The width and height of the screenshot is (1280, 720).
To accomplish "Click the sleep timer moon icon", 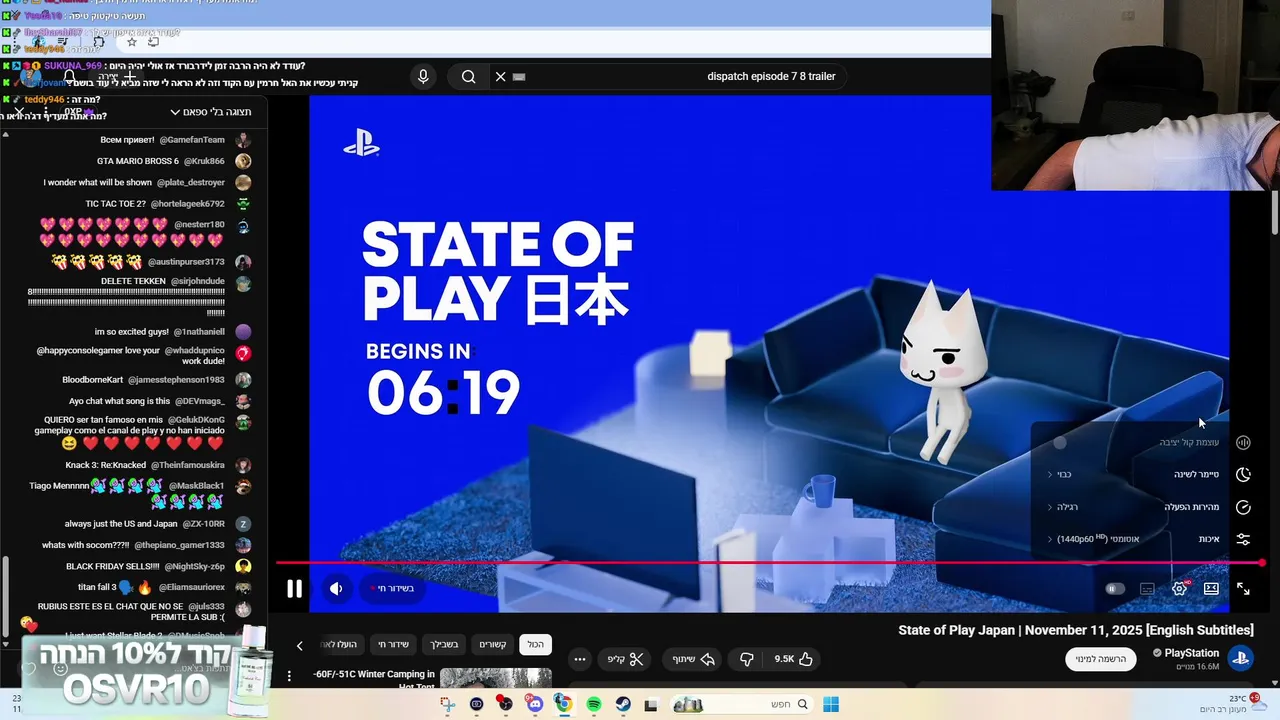I will [x=1243, y=474].
